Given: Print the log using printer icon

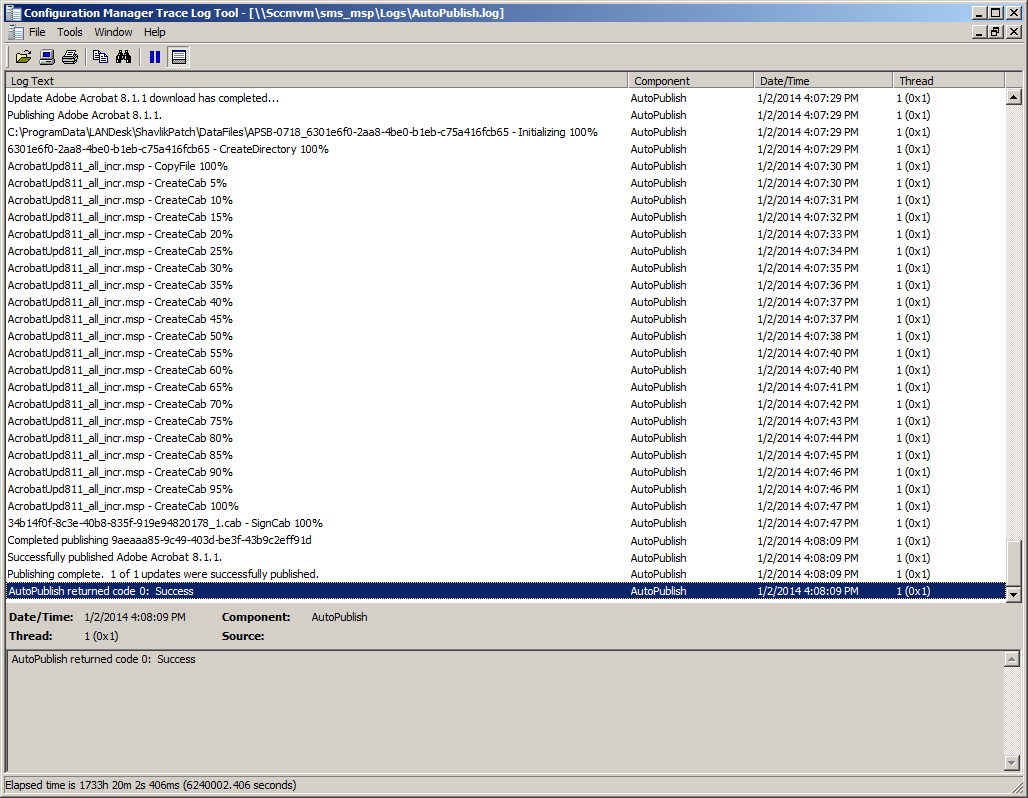Looking at the screenshot, I should pyautogui.click(x=70, y=57).
